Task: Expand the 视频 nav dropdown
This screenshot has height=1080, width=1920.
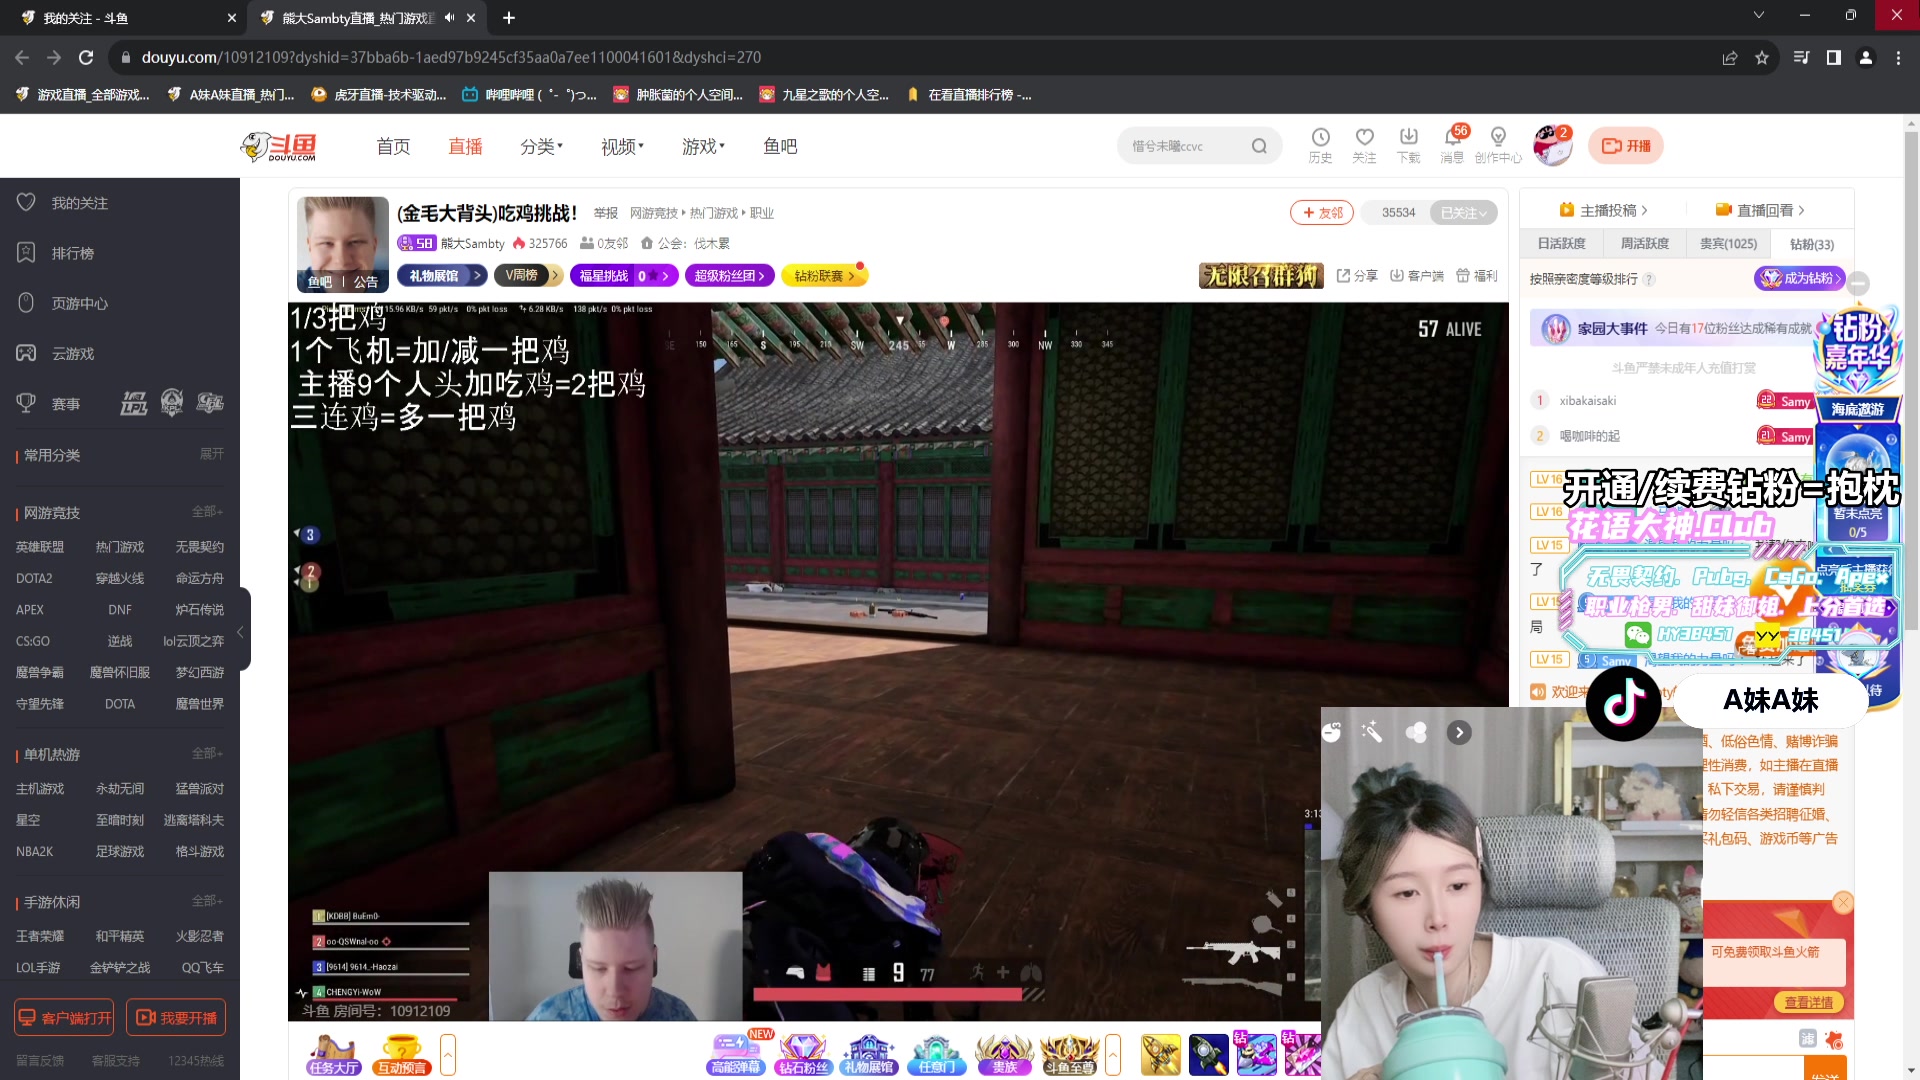Action: point(622,147)
